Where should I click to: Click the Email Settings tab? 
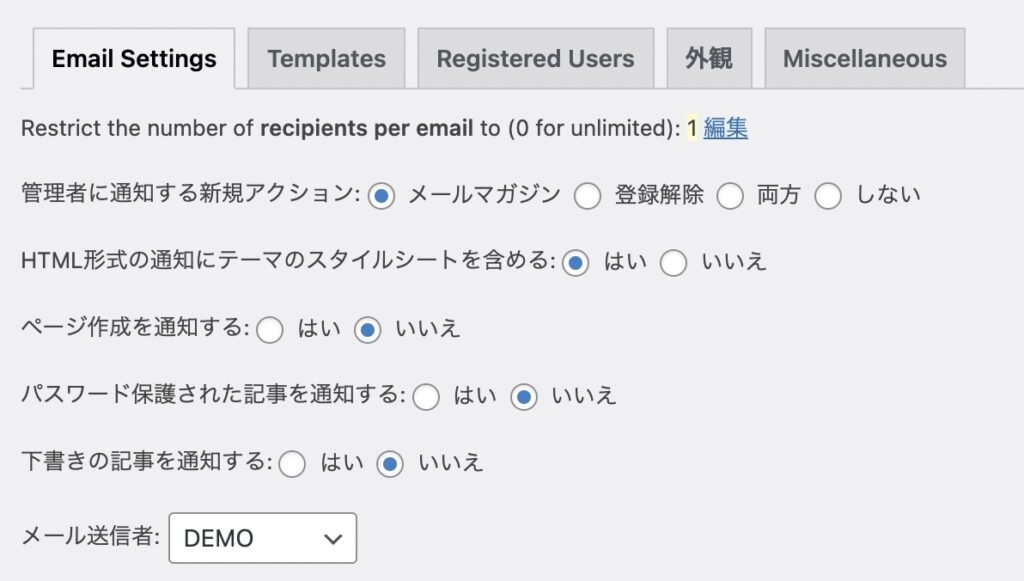click(x=134, y=59)
